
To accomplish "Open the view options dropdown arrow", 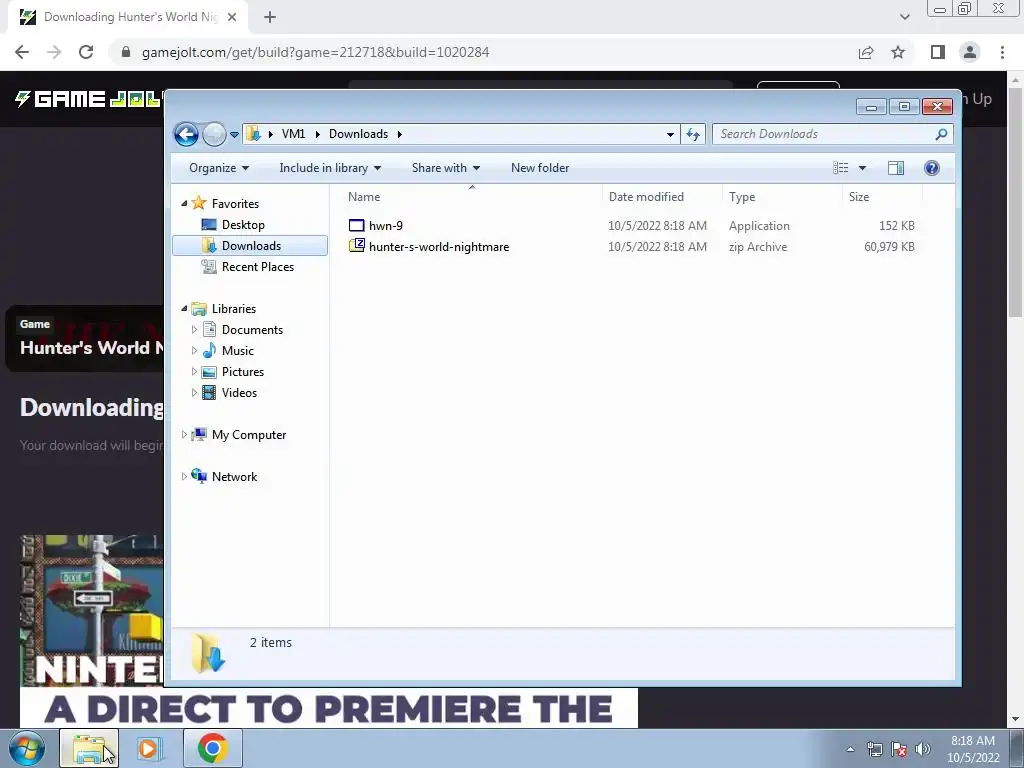I will point(862,168).
